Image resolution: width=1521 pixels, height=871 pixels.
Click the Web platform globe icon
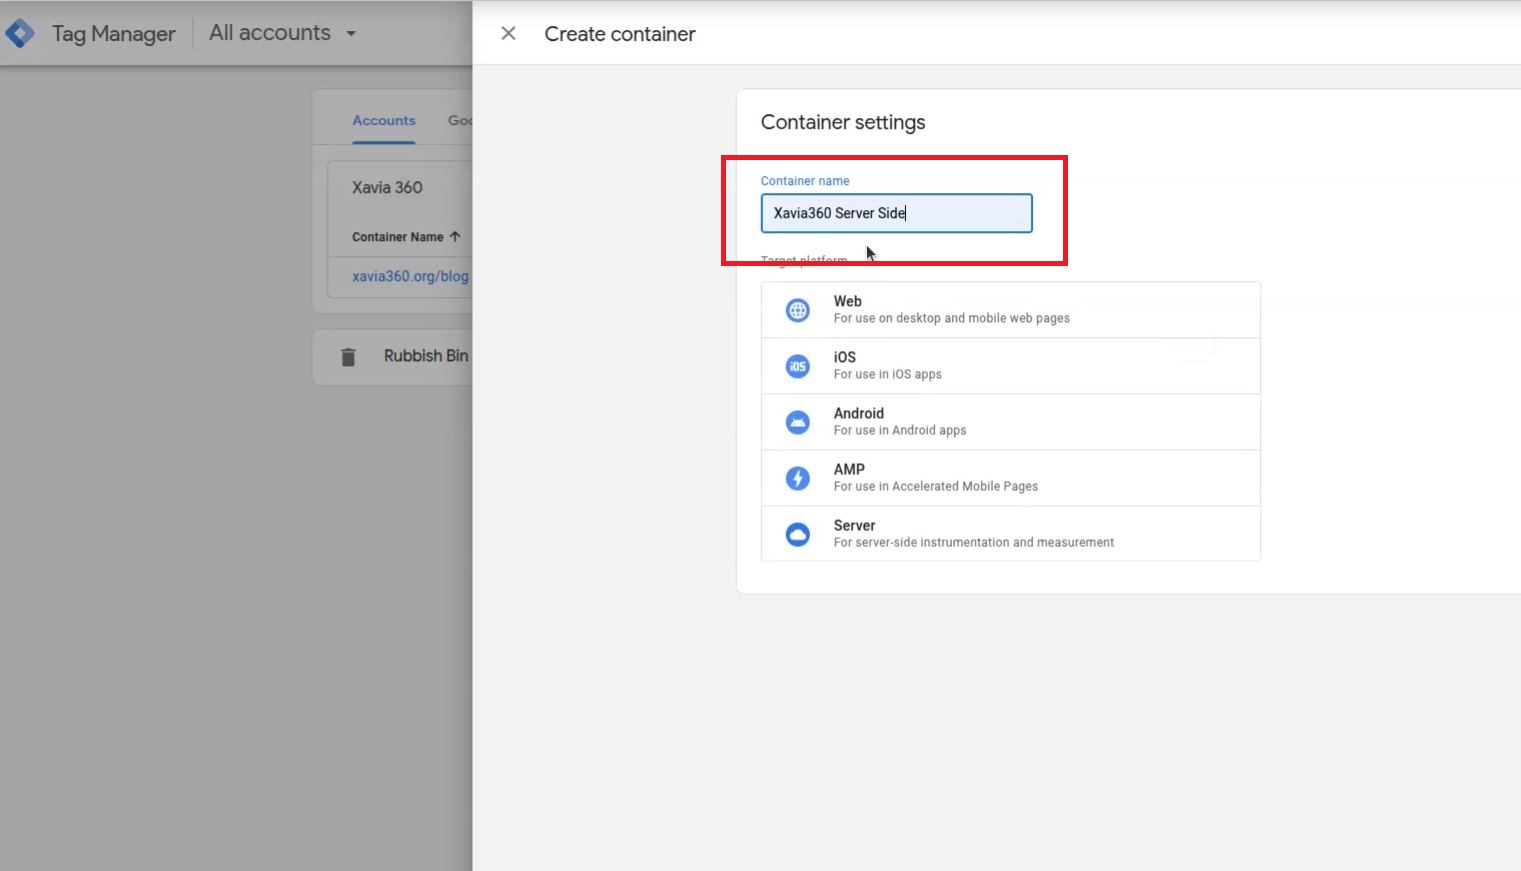click(x=798, y=310)
